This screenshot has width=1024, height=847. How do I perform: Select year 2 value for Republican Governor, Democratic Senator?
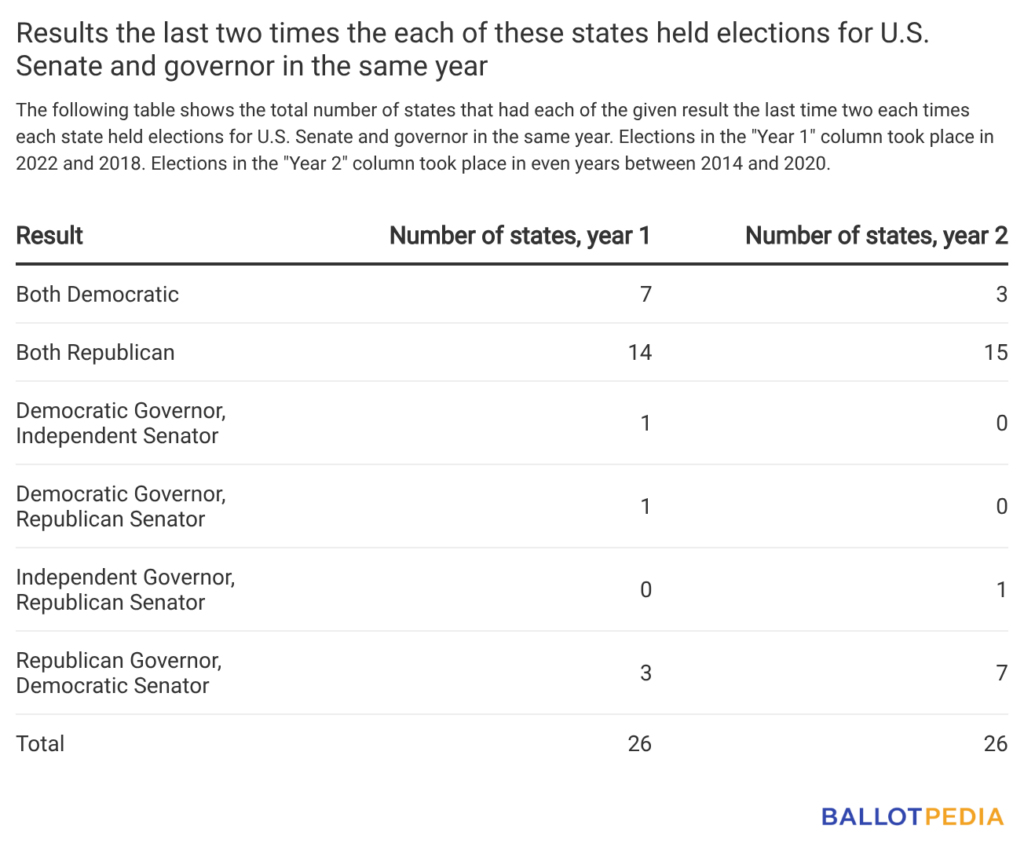coord(1001,672)
